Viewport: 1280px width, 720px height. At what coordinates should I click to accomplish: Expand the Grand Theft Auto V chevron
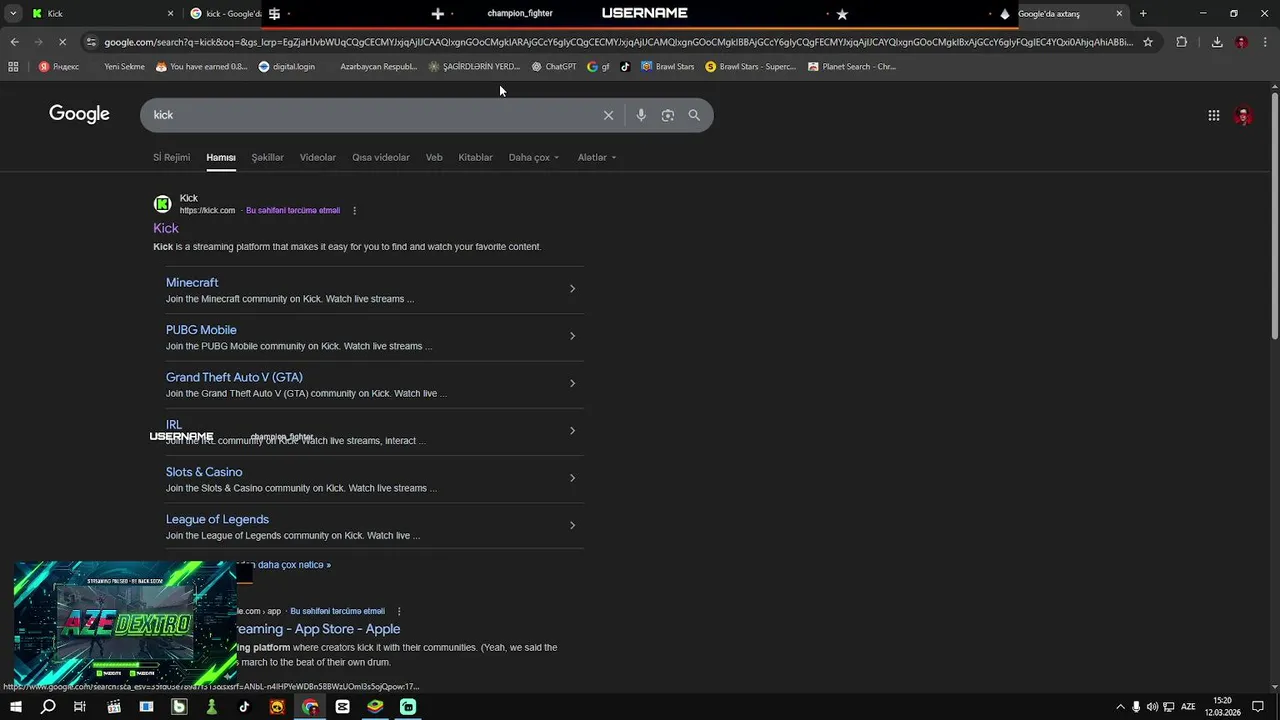[x=572, y=383]
